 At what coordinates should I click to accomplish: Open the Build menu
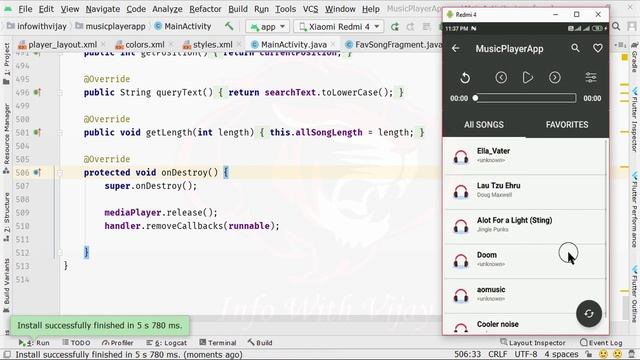(x=238, y=9)
